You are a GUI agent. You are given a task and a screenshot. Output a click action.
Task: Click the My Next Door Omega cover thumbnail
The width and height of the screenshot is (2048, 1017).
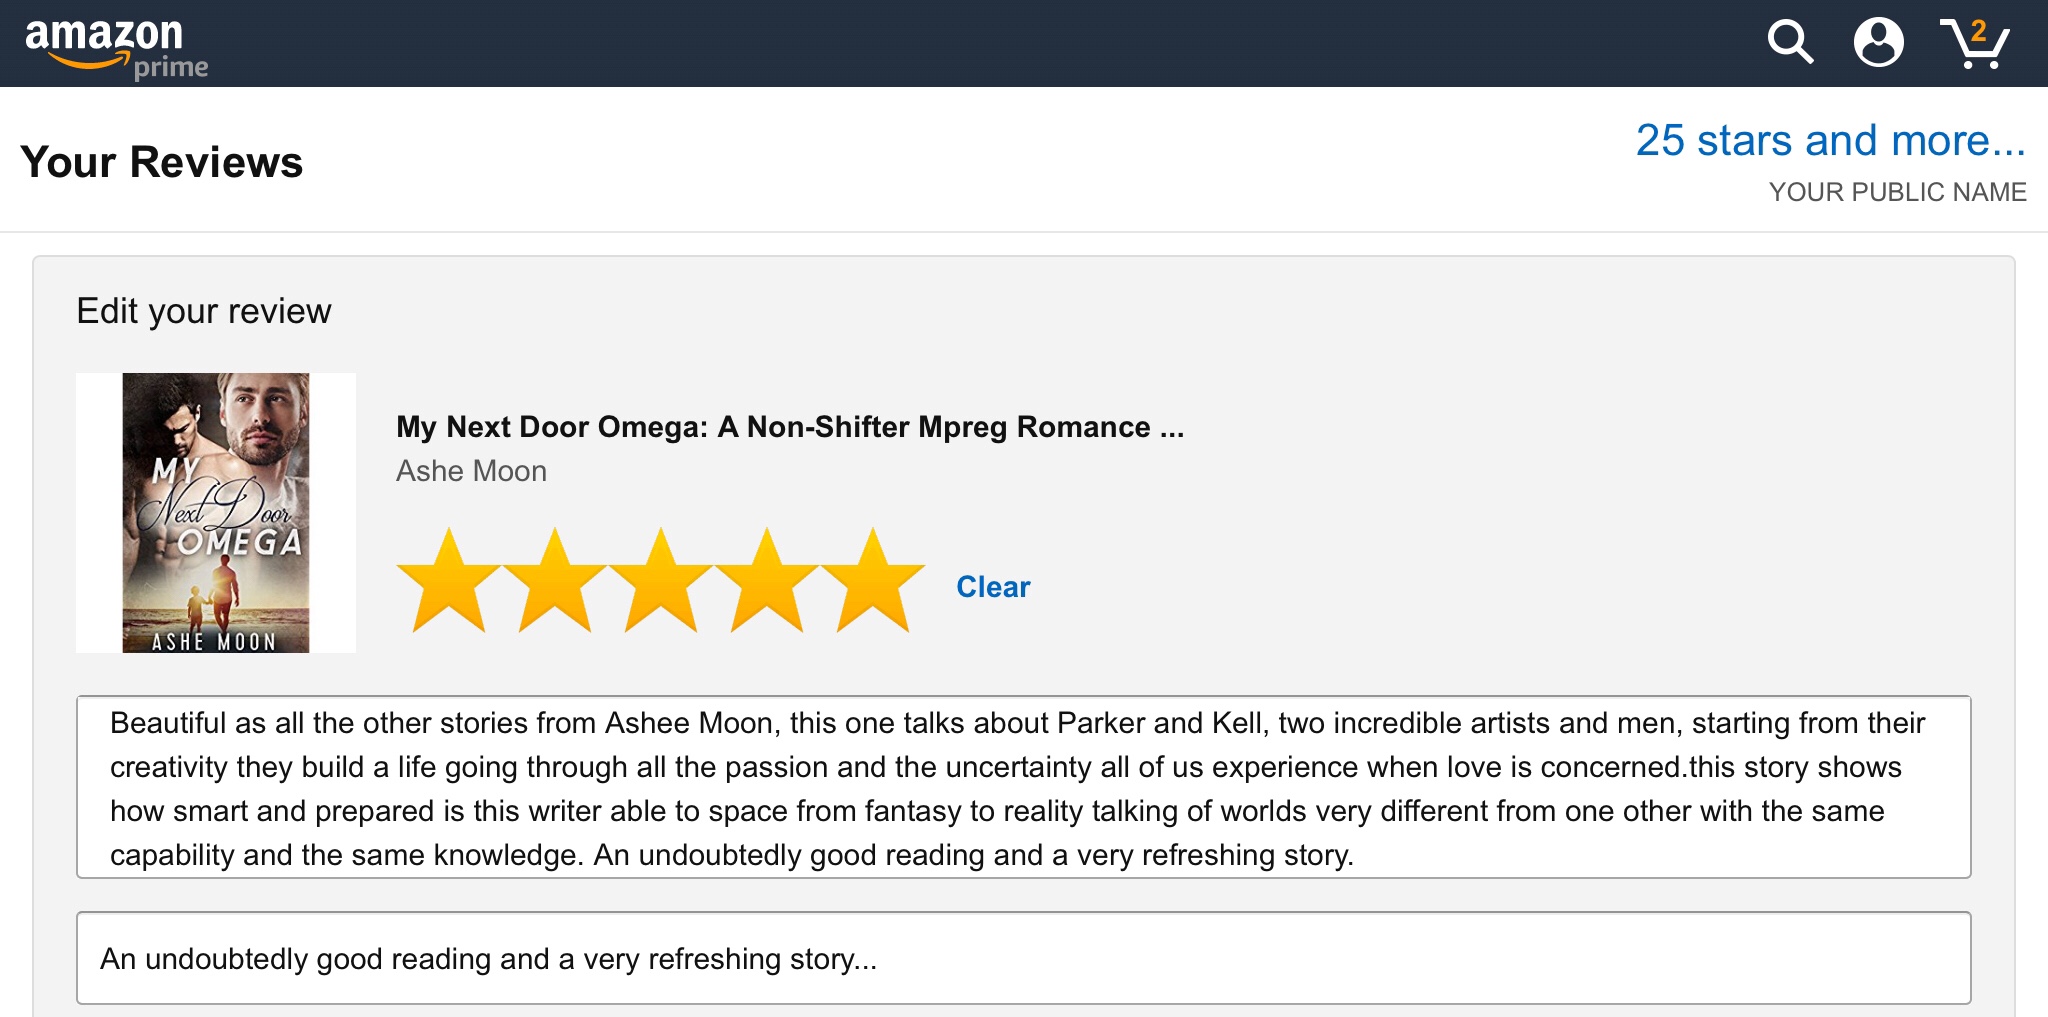pos(216,513)
